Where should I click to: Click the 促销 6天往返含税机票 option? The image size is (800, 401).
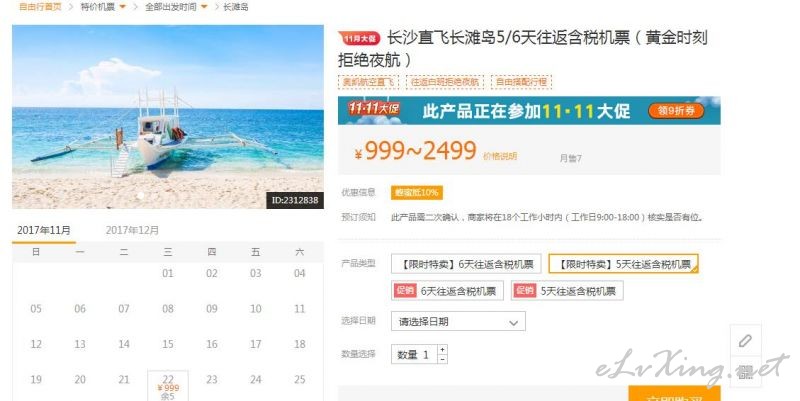tap(447, 291)
